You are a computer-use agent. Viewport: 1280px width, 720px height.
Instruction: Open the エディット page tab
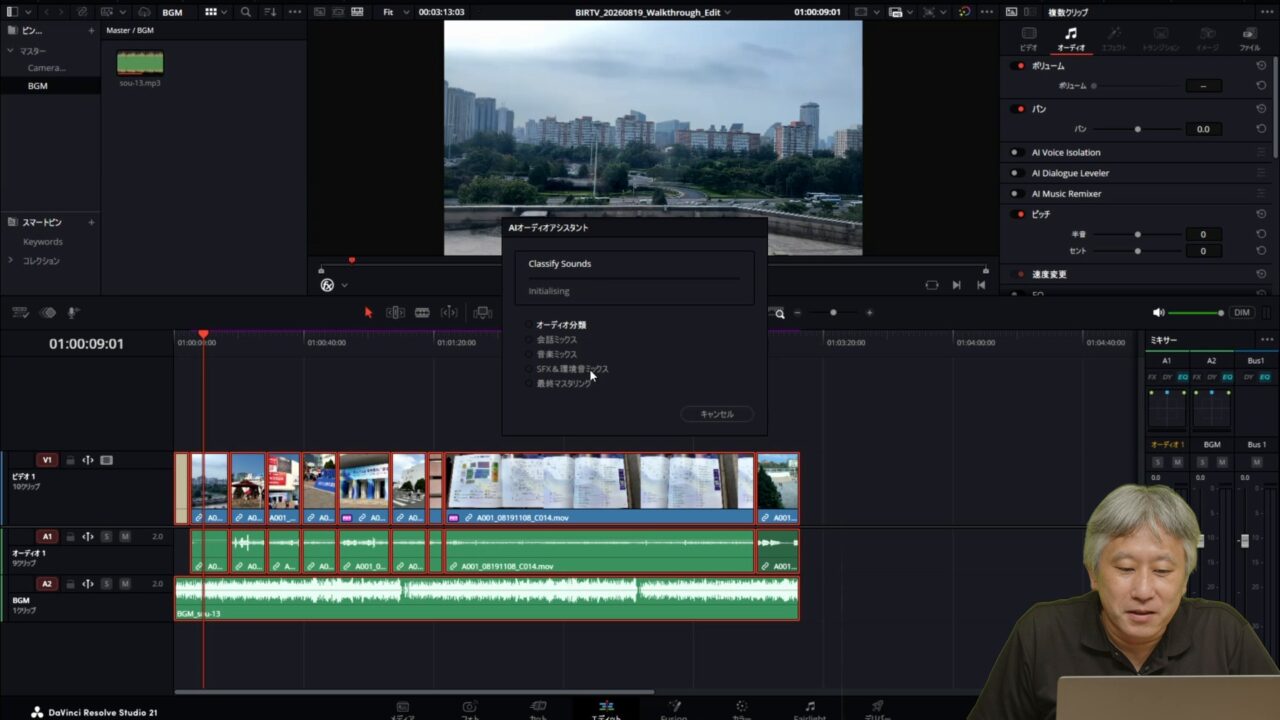tap(606, 709)
